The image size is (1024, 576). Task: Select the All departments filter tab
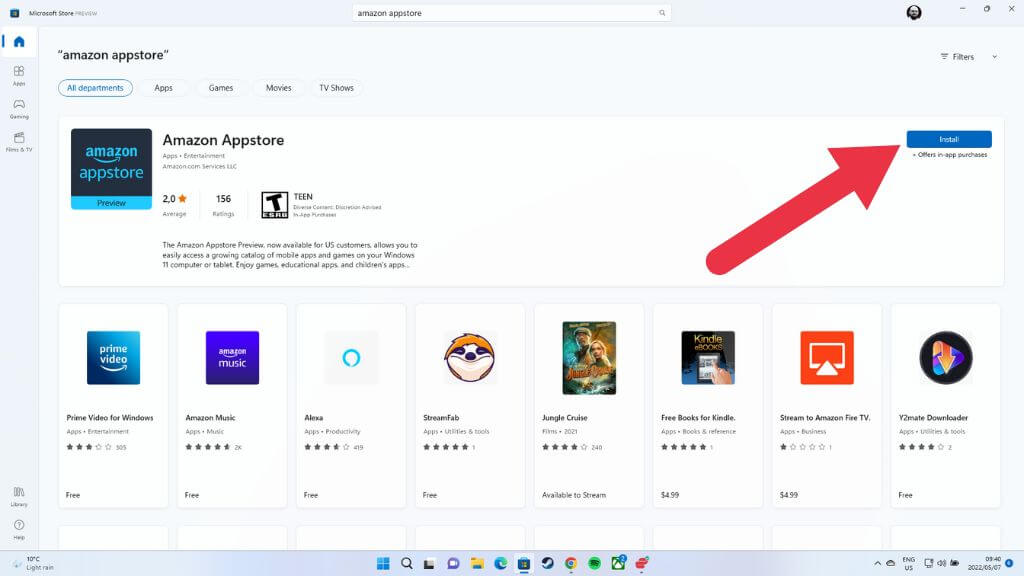click(95, 88)
